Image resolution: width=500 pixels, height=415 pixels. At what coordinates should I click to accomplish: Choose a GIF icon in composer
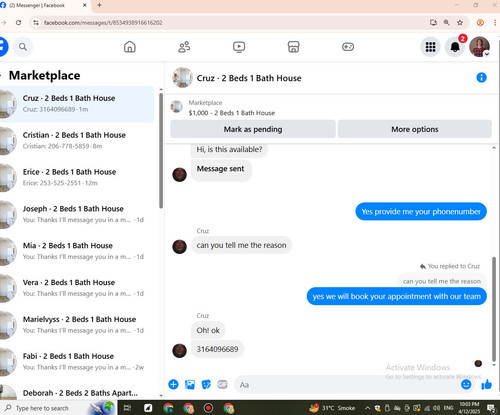coord(222,384)
